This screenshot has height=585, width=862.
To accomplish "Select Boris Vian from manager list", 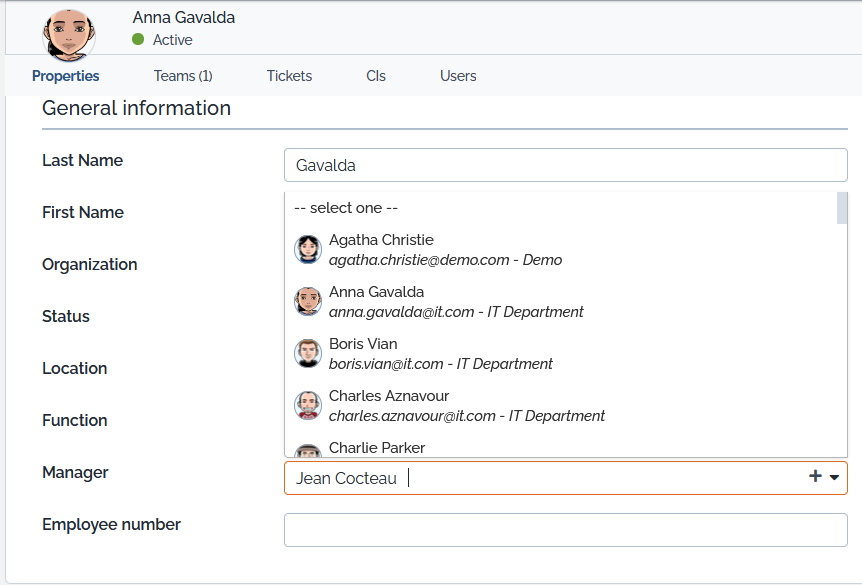I will click(440, 354).
